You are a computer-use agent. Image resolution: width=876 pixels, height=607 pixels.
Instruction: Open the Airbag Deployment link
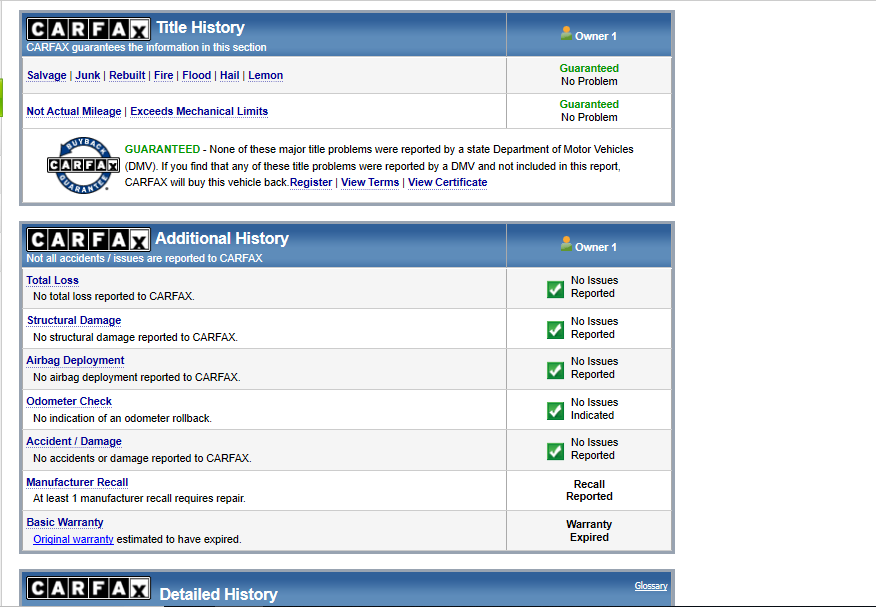[x=75, y=361]
